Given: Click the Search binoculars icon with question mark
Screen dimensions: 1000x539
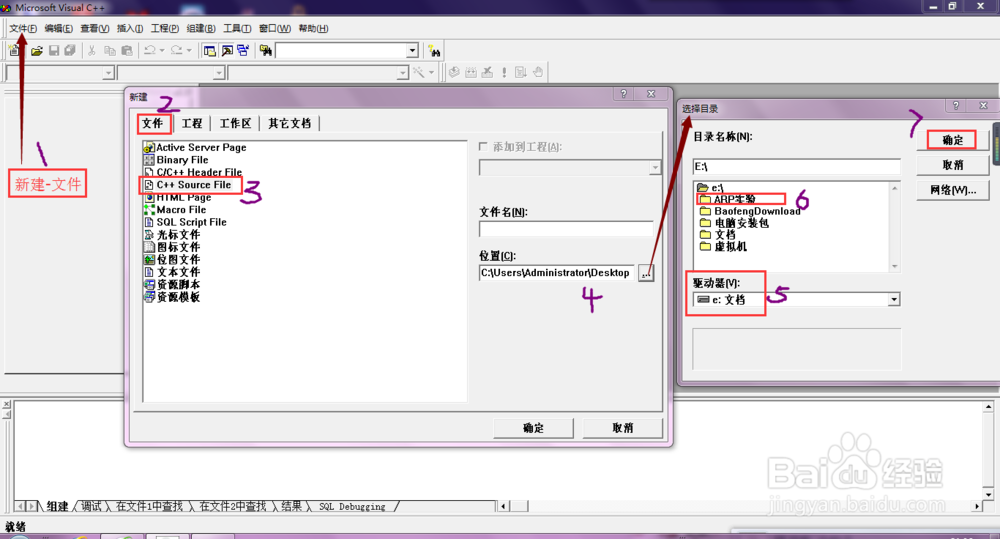Looking at the screenshot, I should 434,51.
